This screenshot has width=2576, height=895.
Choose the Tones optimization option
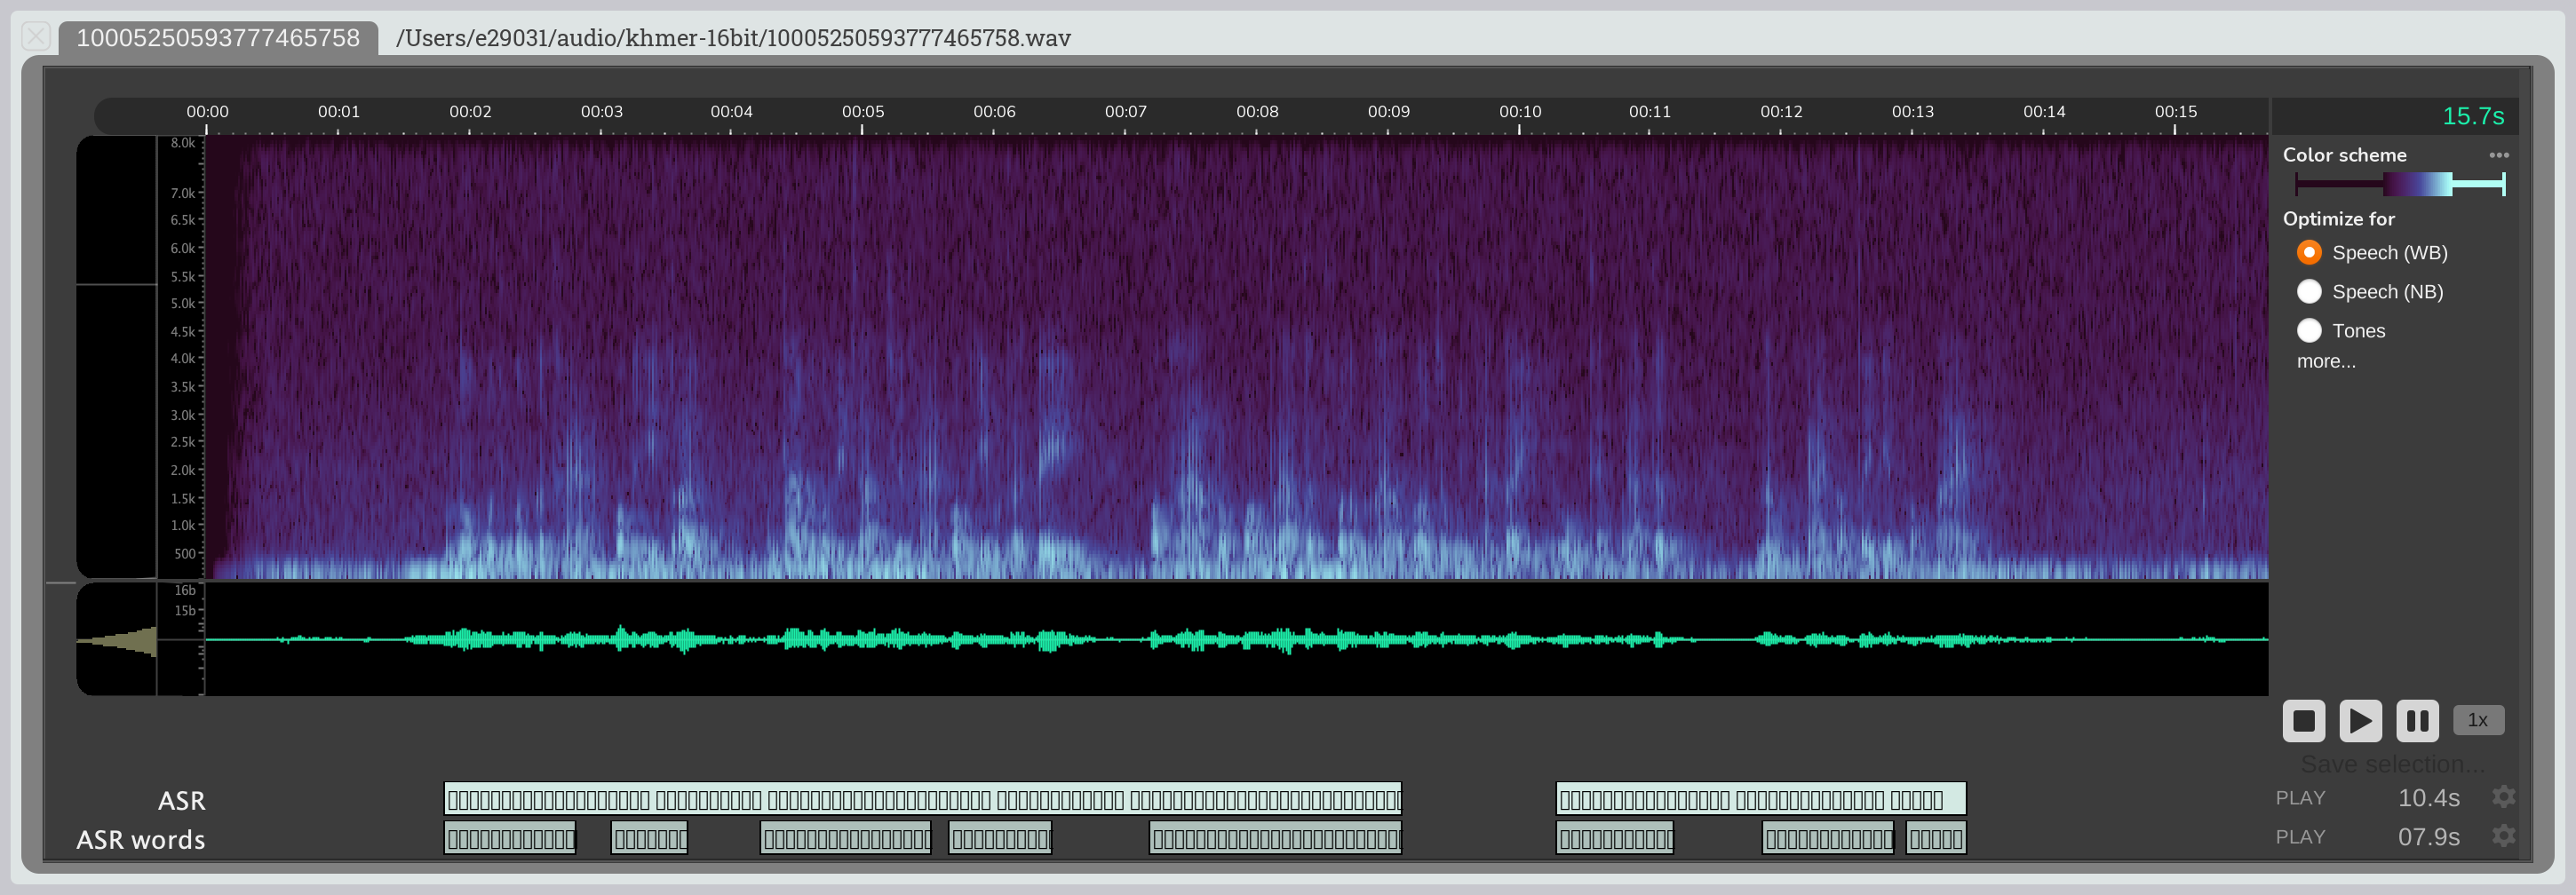2308,331
